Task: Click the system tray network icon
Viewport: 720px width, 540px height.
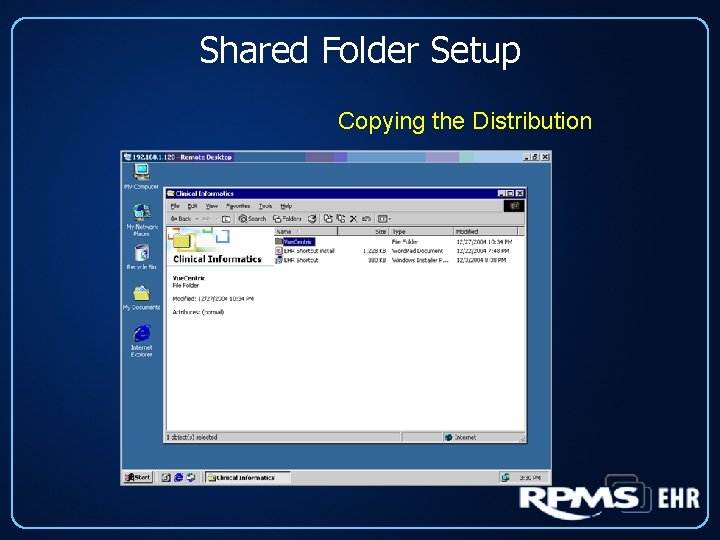Action: 505,478
